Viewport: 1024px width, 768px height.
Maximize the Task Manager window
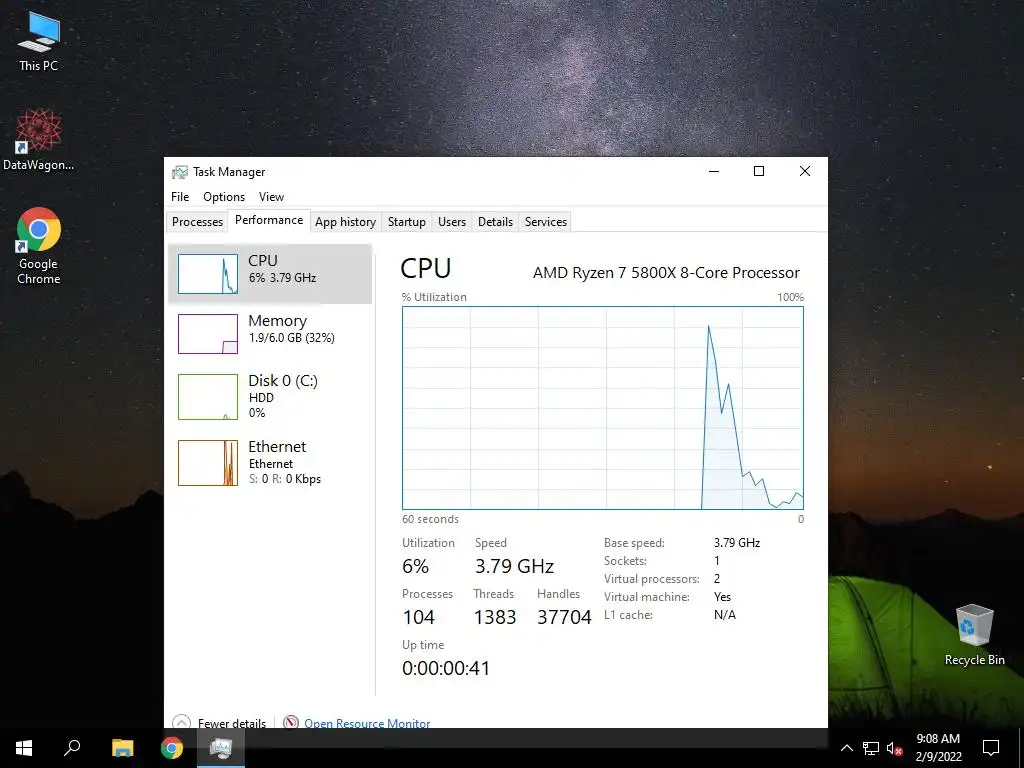pyautogui.click(x=759, y=171)
